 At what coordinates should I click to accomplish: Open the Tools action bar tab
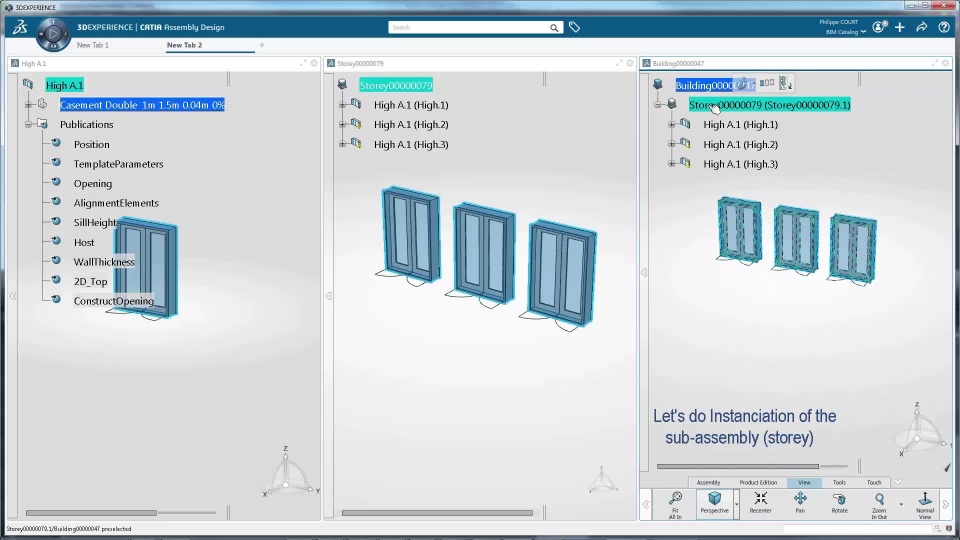pos(839,482)
